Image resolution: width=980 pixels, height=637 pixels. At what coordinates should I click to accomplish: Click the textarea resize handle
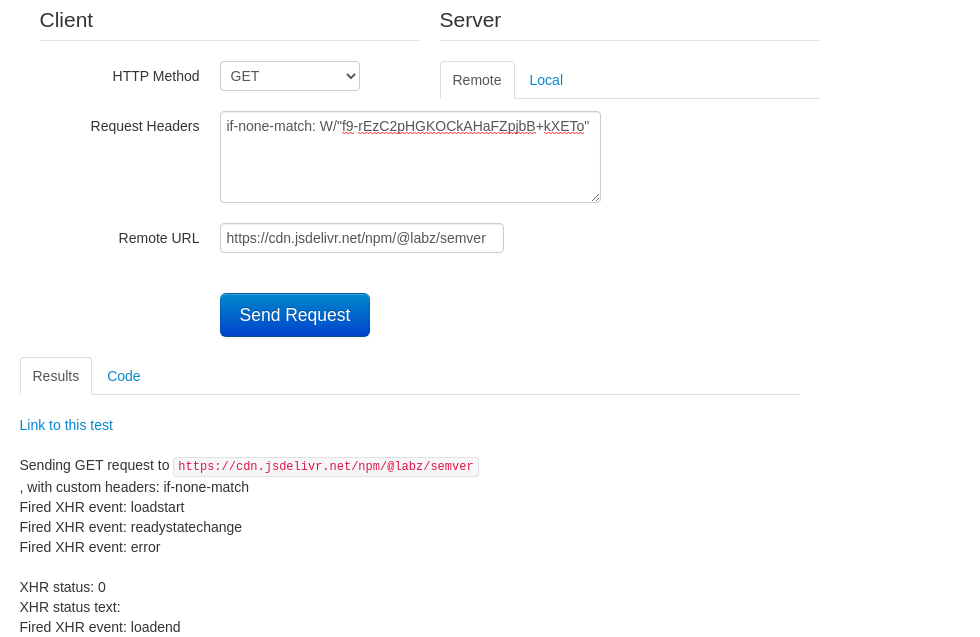coord(597,199)
